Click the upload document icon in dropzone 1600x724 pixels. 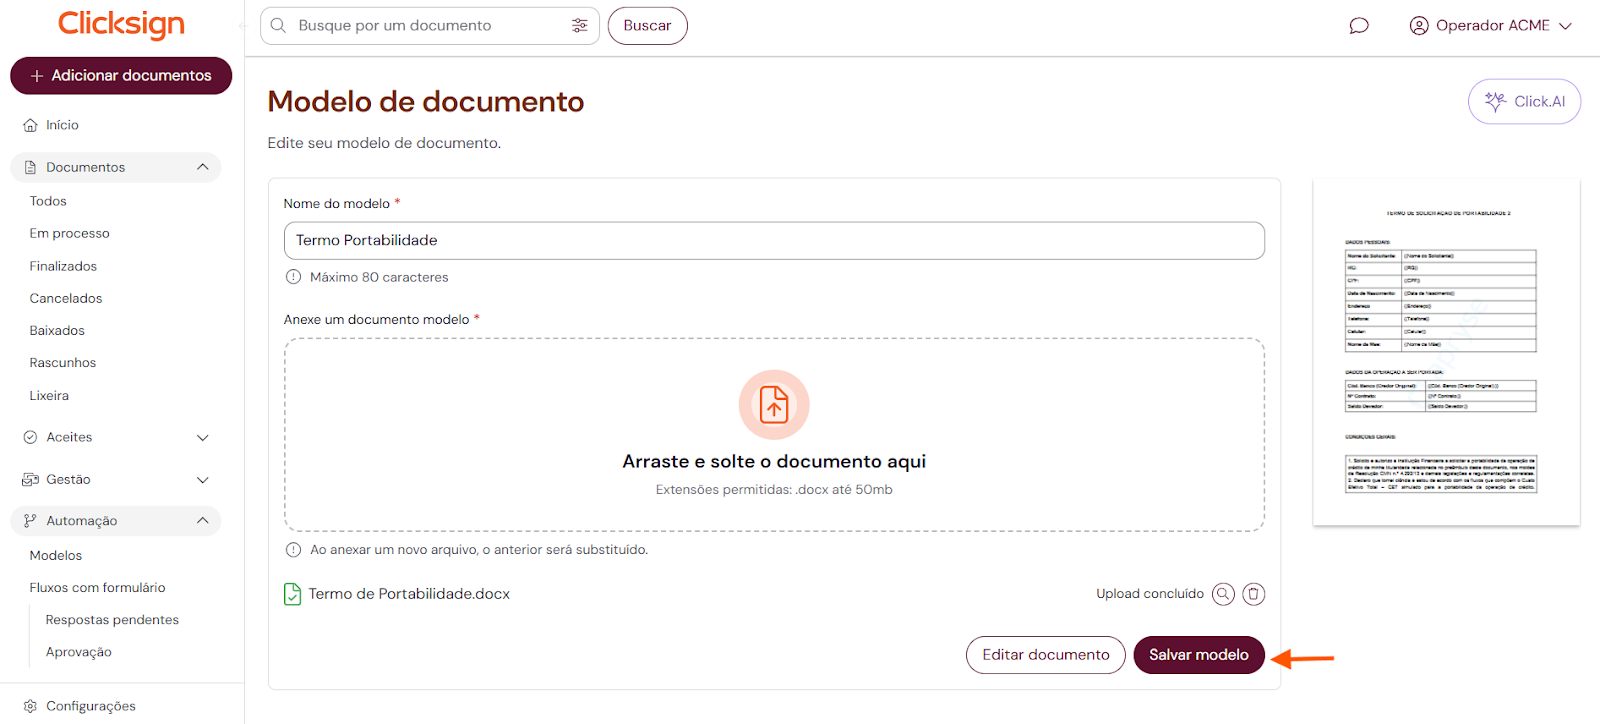pyautogui.click(x=774, y=405)
